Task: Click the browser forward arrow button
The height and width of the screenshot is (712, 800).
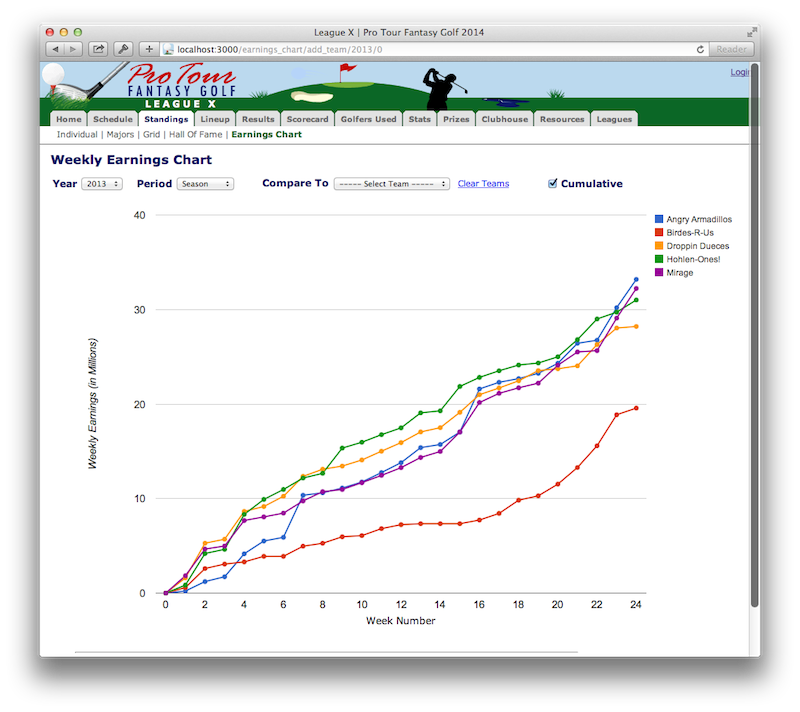Action: click(73, 48)
